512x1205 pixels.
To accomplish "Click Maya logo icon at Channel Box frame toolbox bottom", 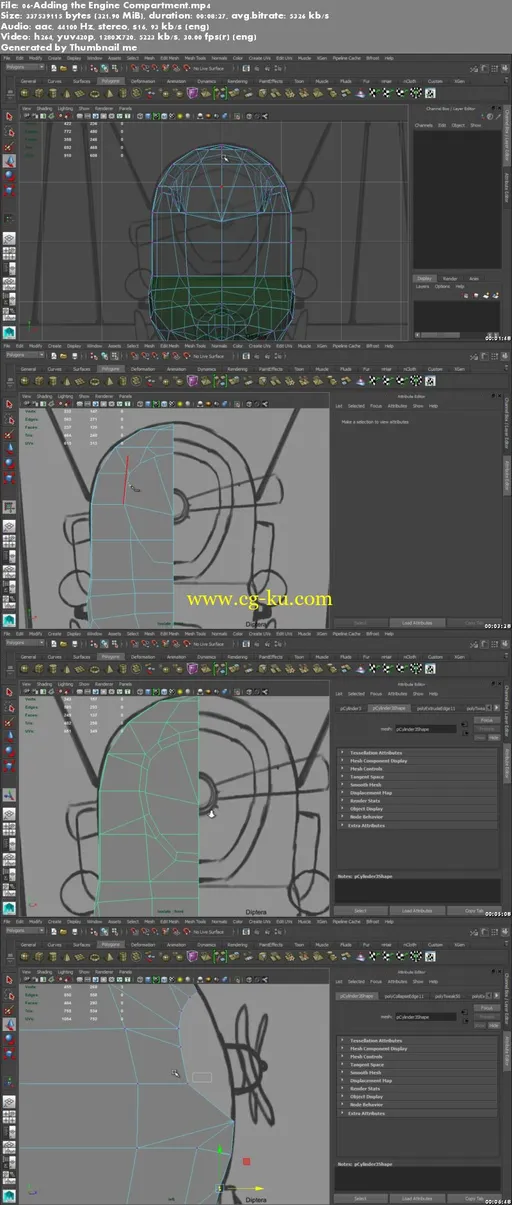I will tap(9, 332).
